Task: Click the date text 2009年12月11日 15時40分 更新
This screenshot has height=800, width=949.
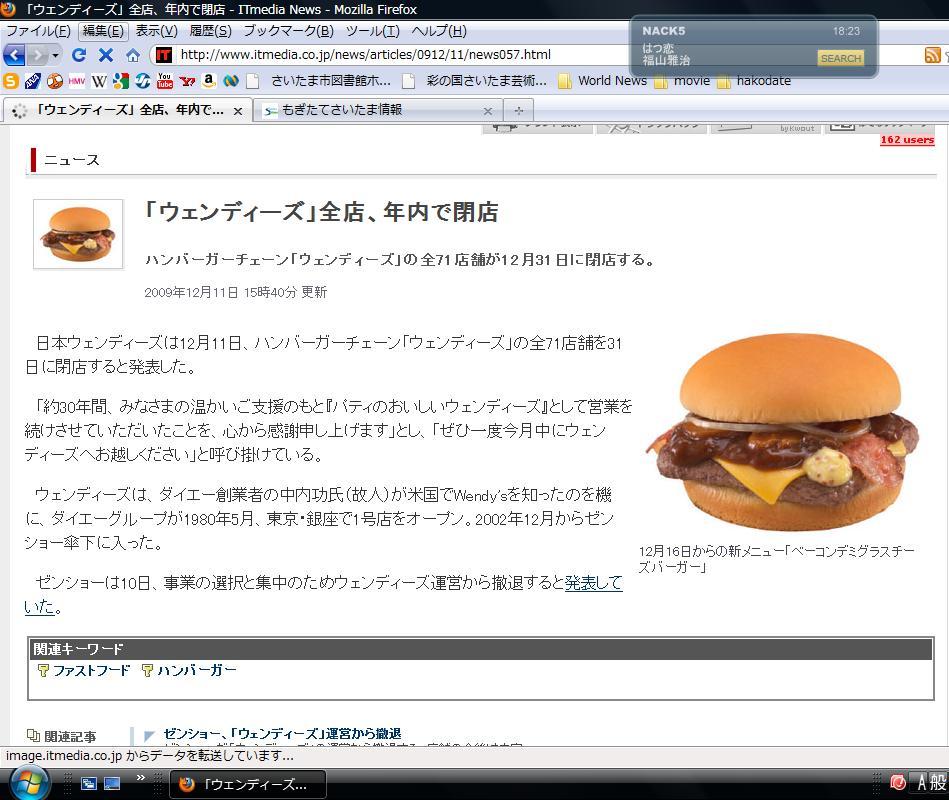Action: [x=235, y=292]
